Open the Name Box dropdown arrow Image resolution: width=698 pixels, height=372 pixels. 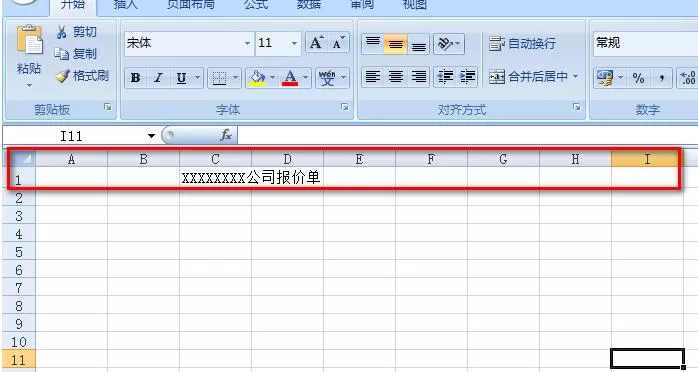151,136
